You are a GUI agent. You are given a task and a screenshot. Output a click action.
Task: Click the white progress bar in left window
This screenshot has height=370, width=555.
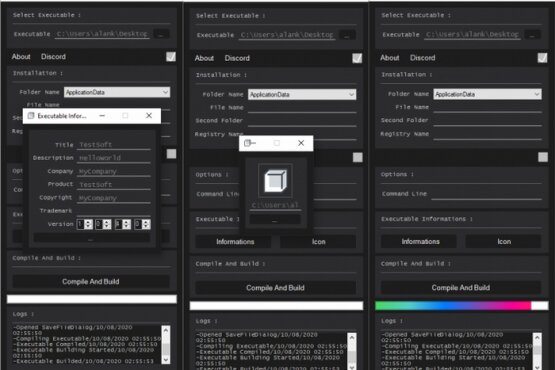92,299
